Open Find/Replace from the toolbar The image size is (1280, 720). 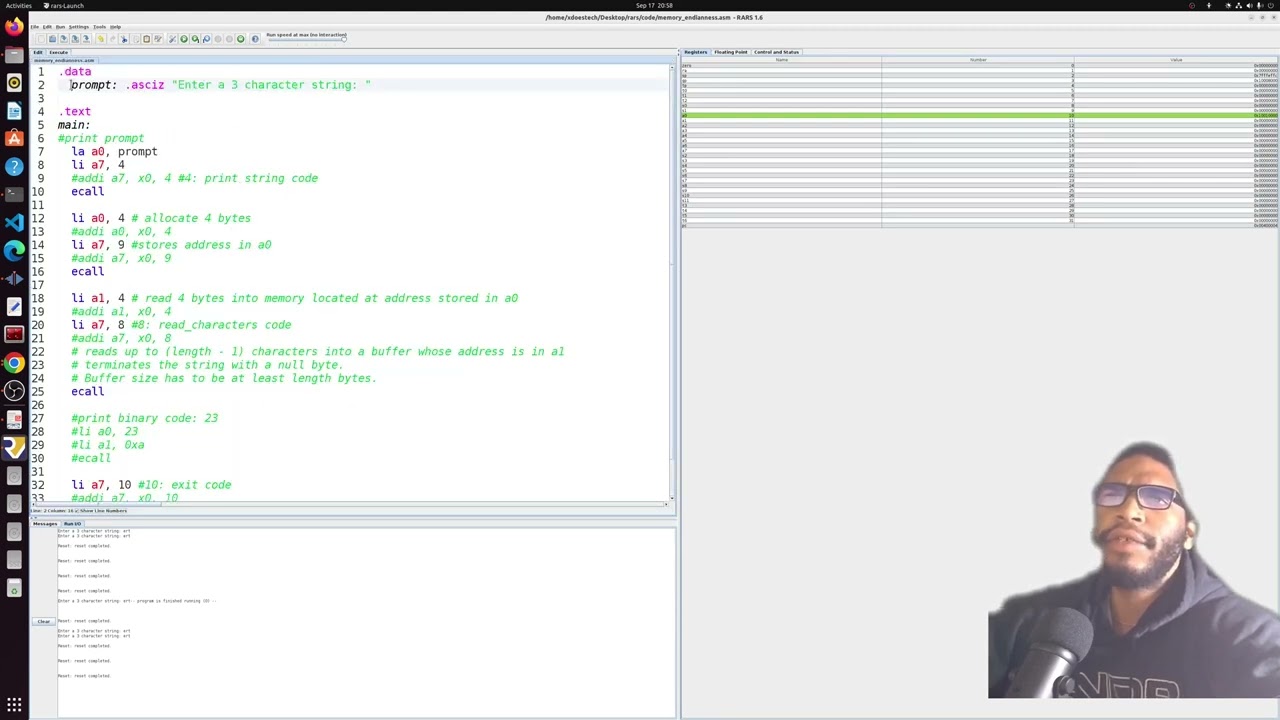click(158, 39)
